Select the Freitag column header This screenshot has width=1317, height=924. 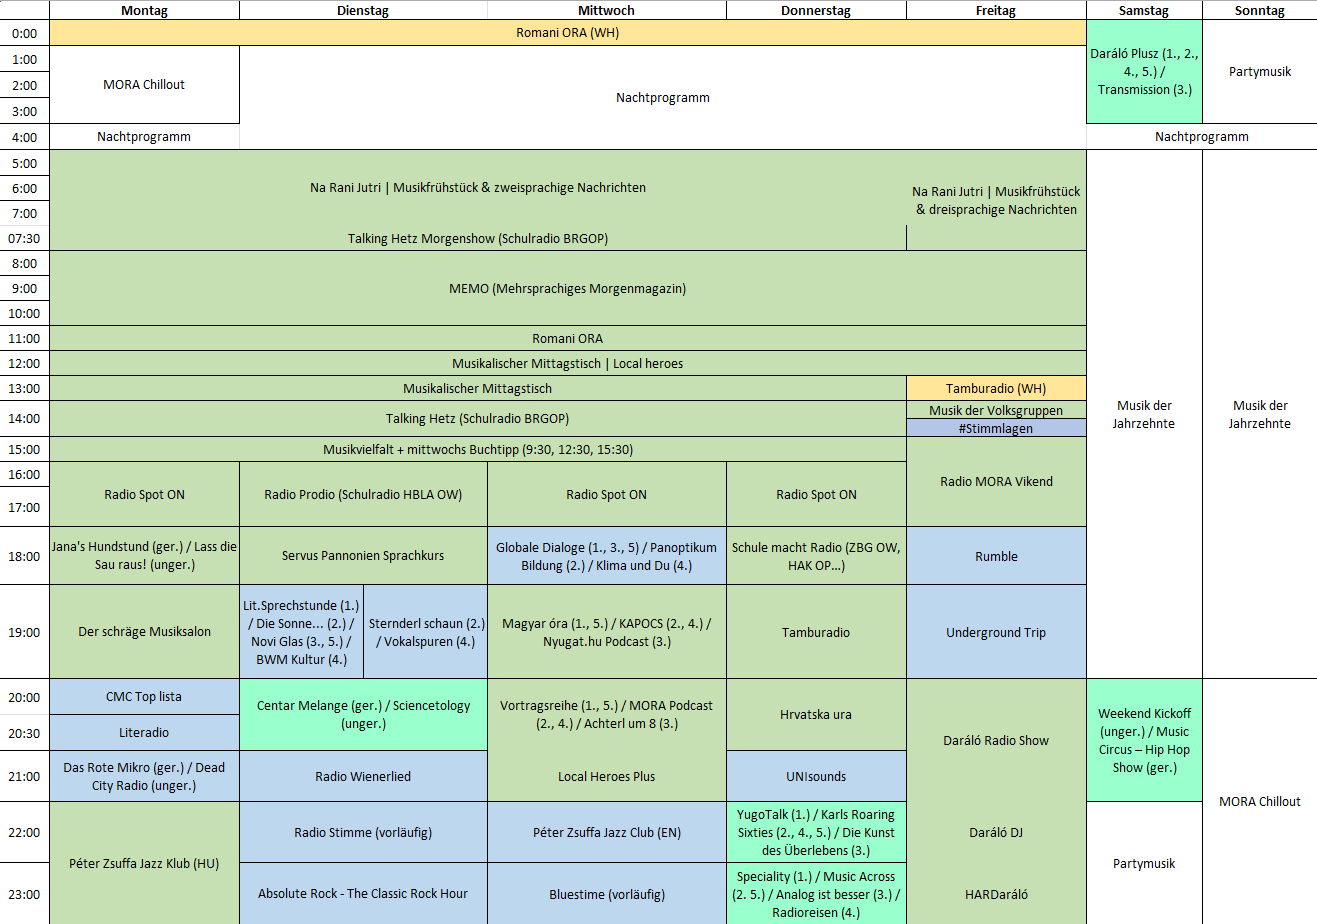coord(995,10)
